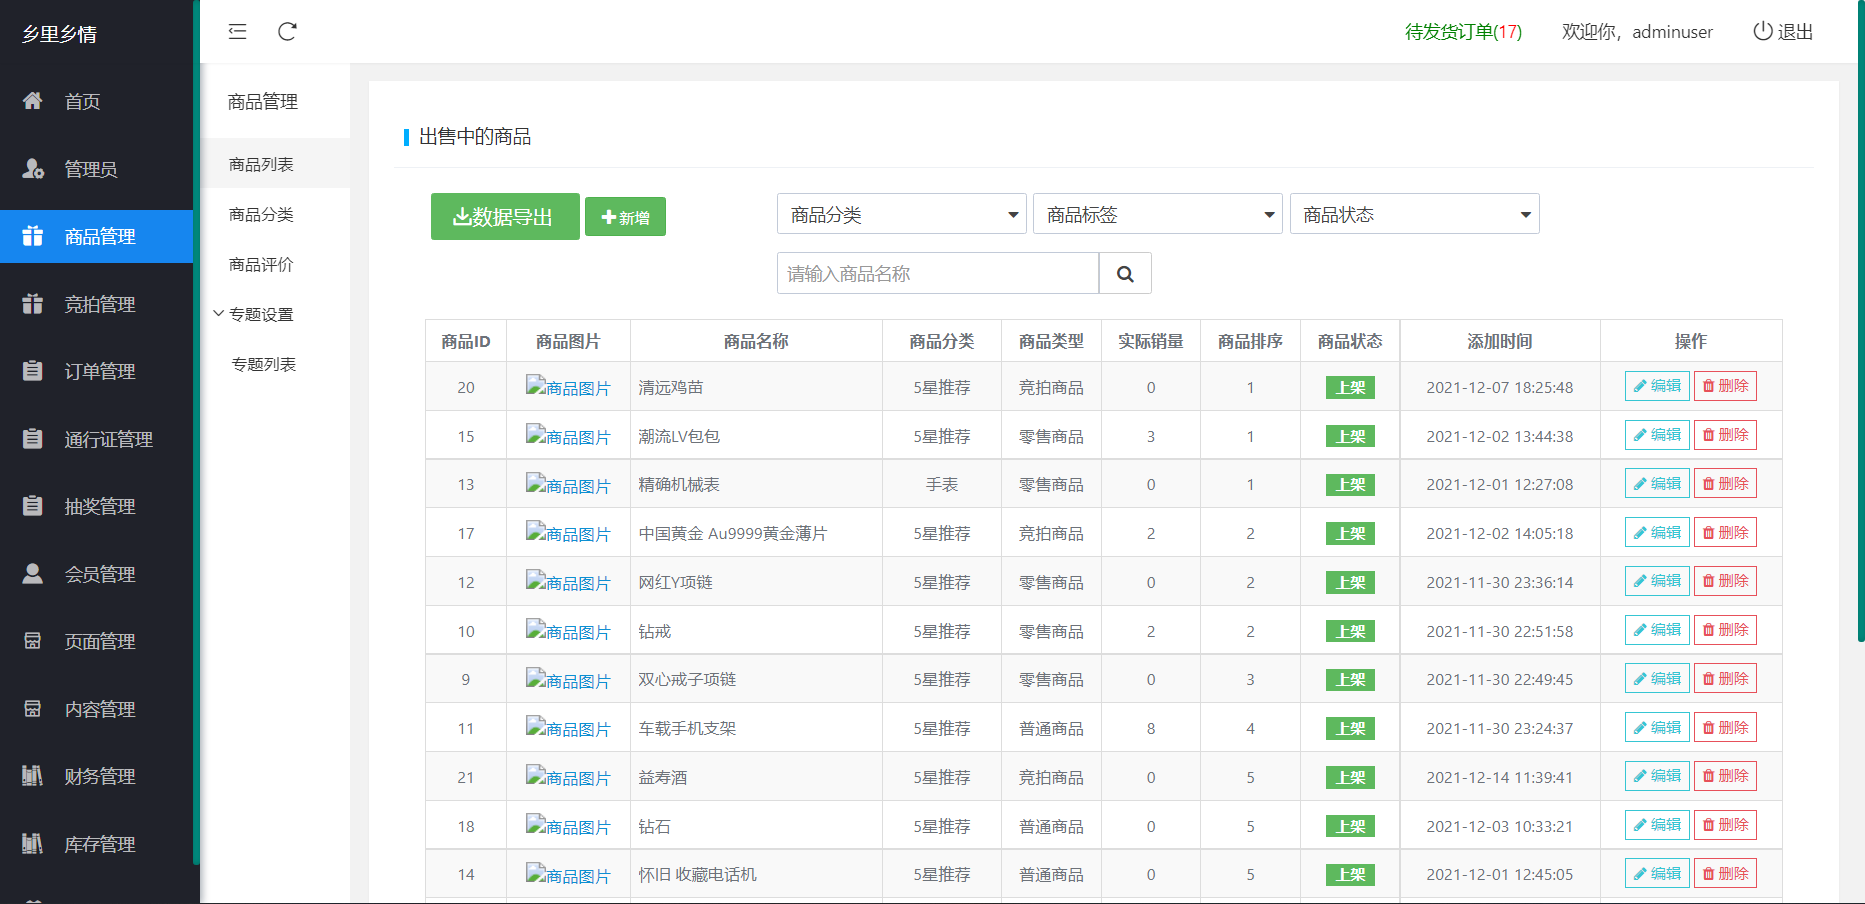Edit the 车载手机支架 product

pos(1657,727)
